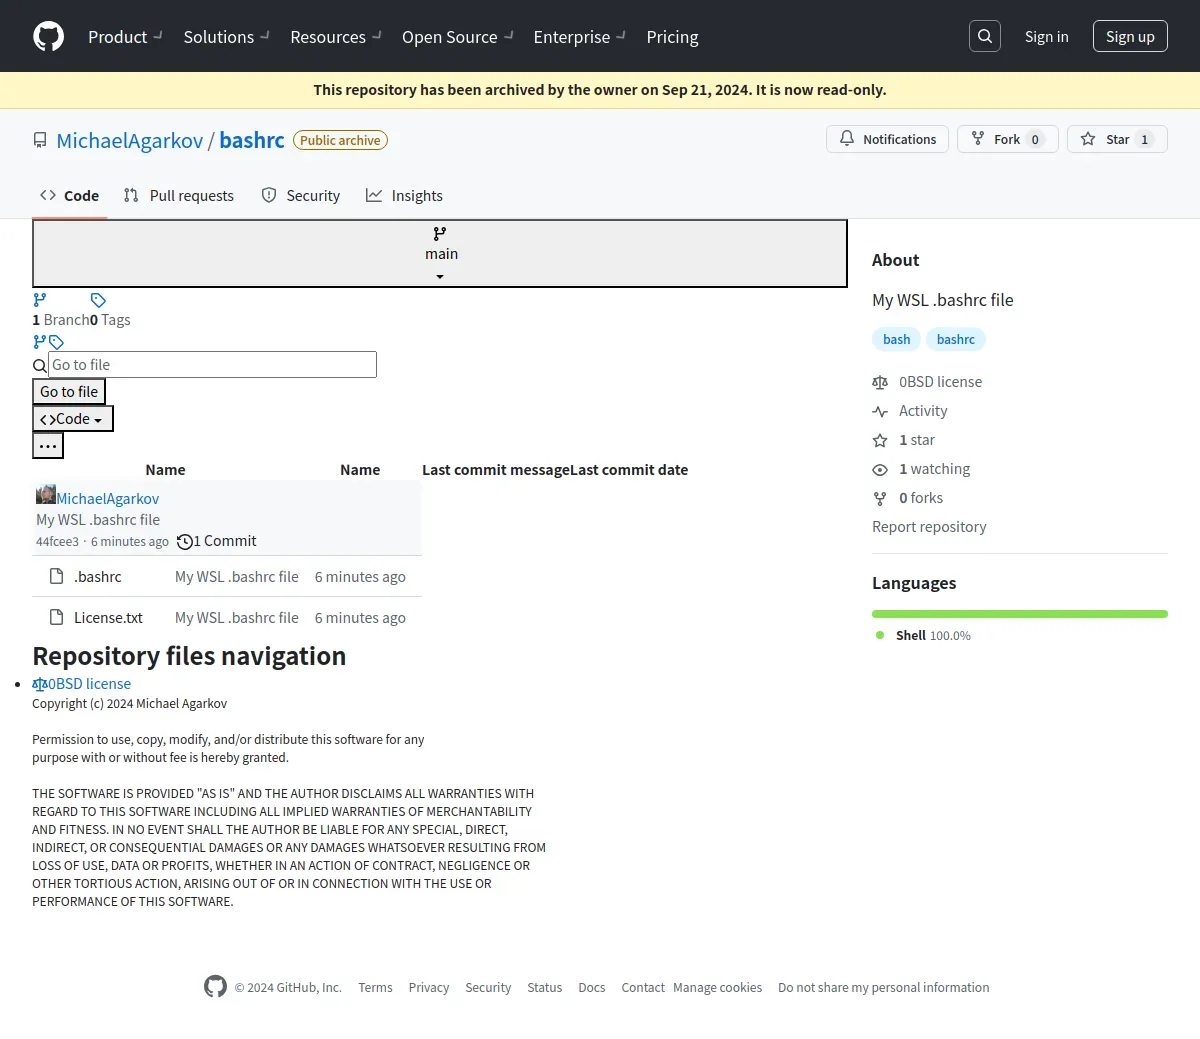
Task: Click the scale icon in the license tab link
Action: click(x=40, y=684)
